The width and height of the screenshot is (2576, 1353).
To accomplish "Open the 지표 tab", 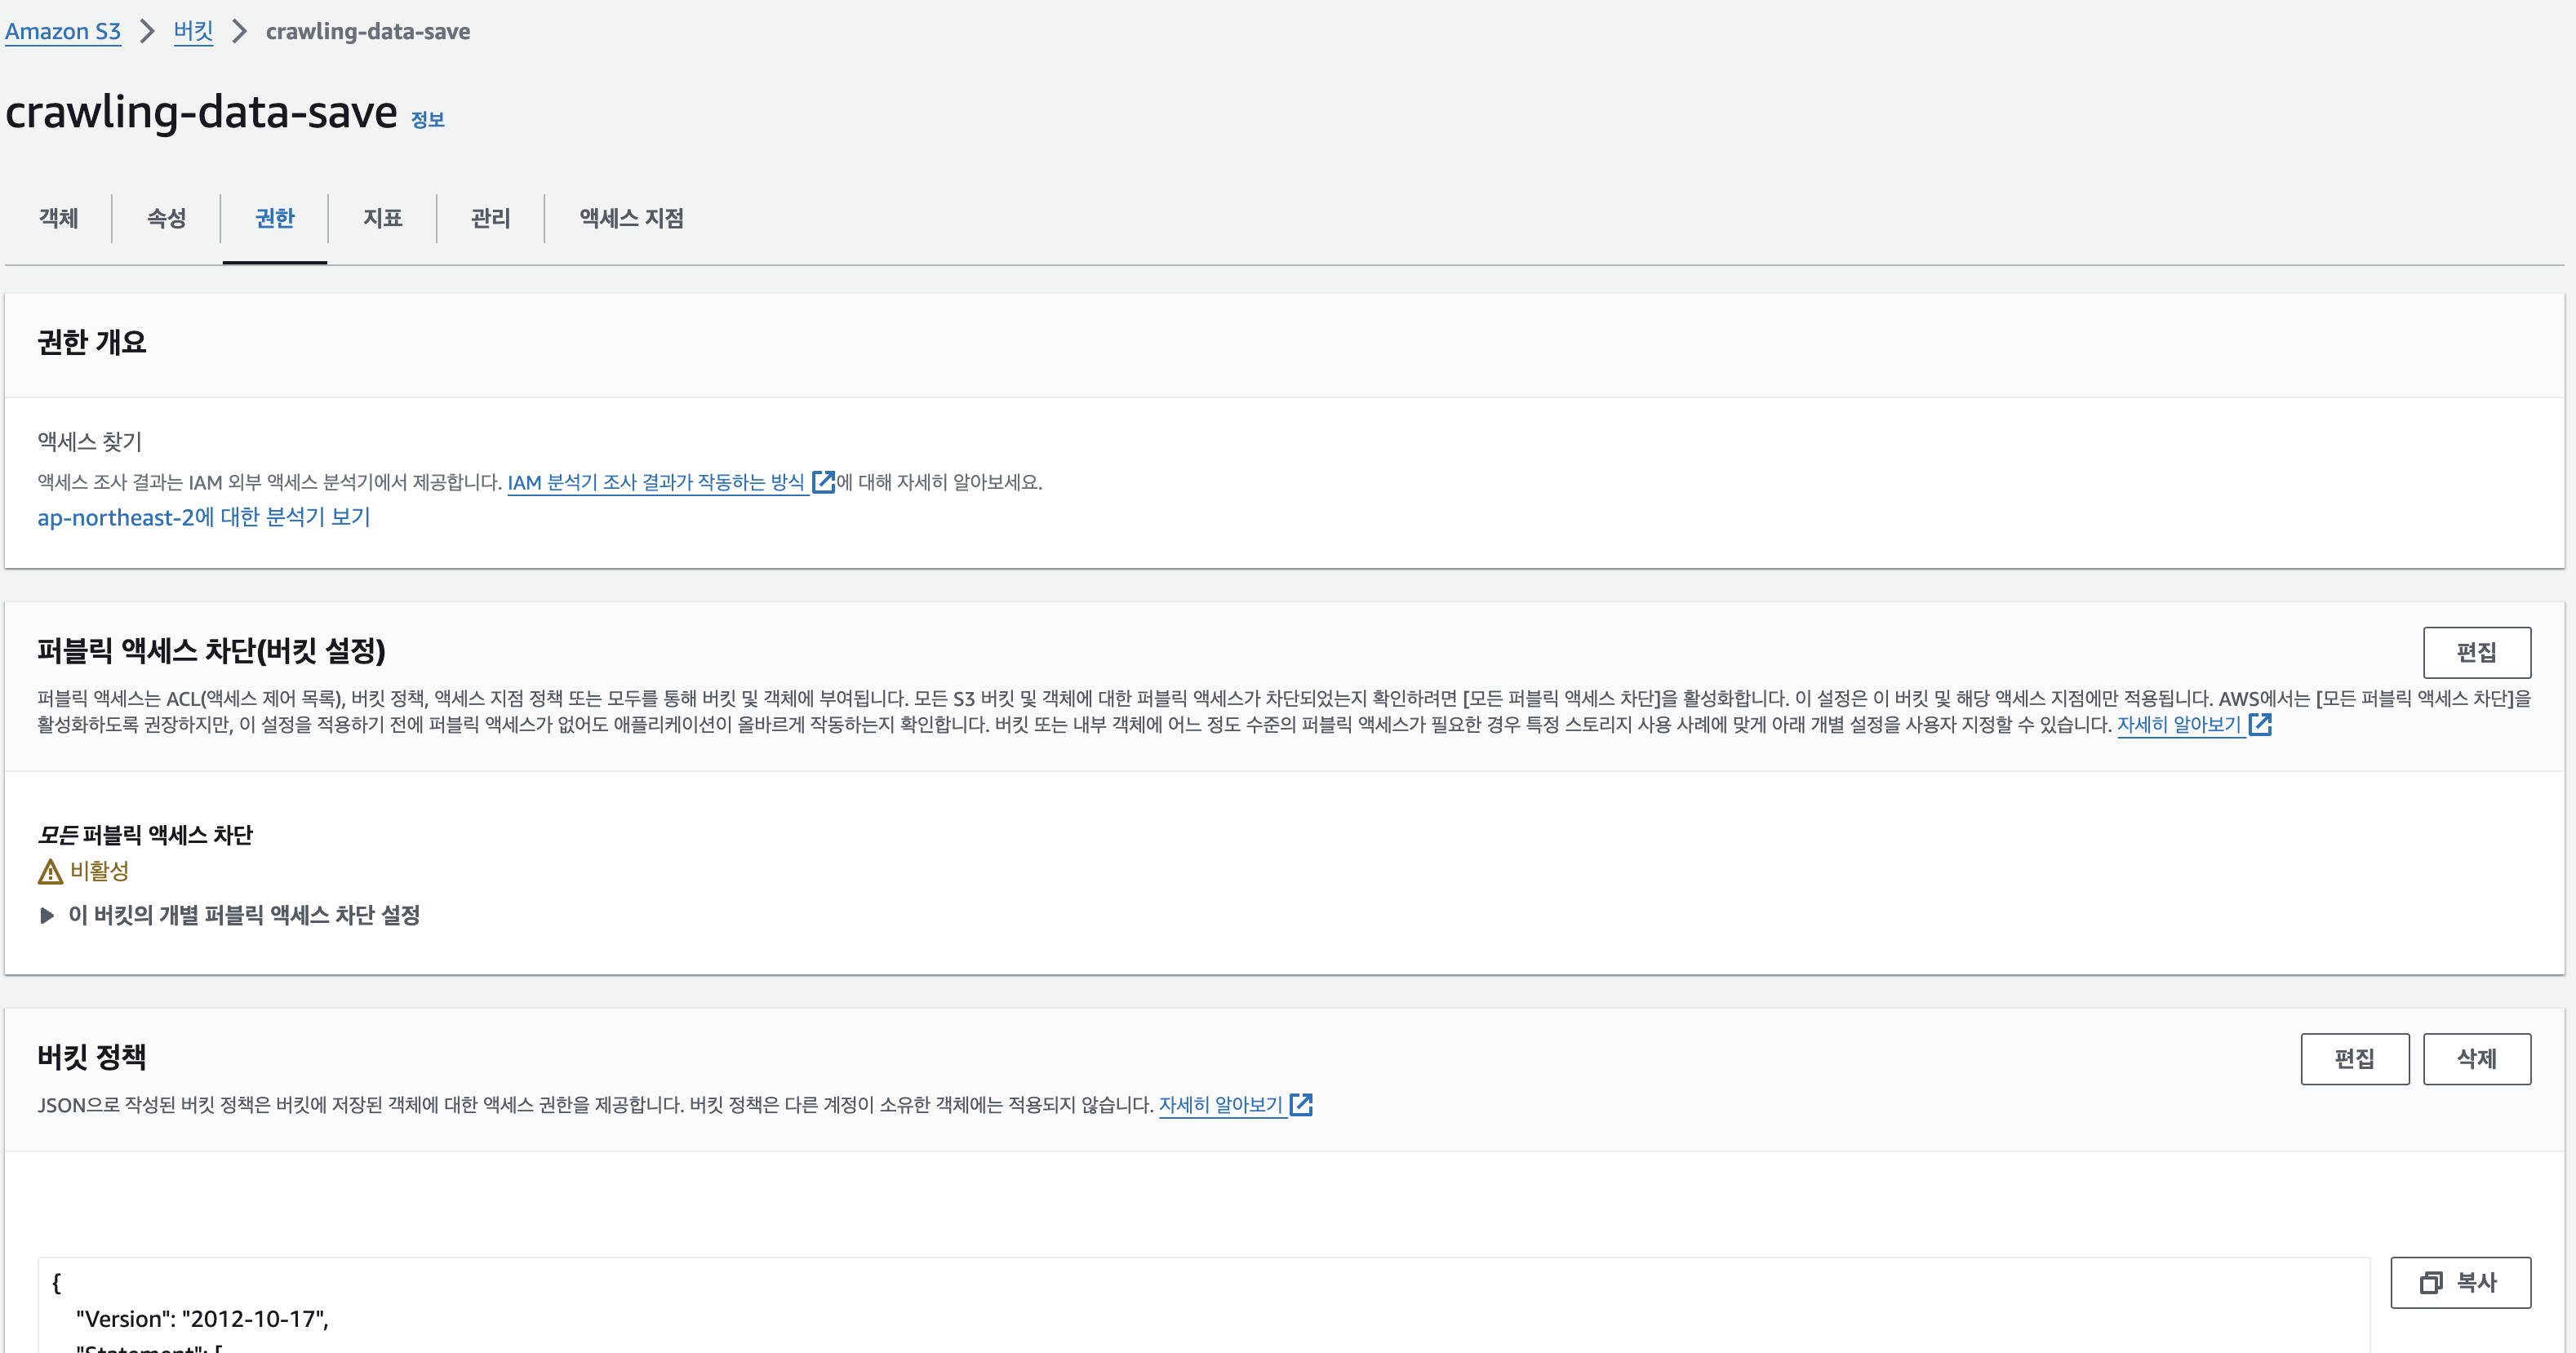I will (x=382, y=218).
